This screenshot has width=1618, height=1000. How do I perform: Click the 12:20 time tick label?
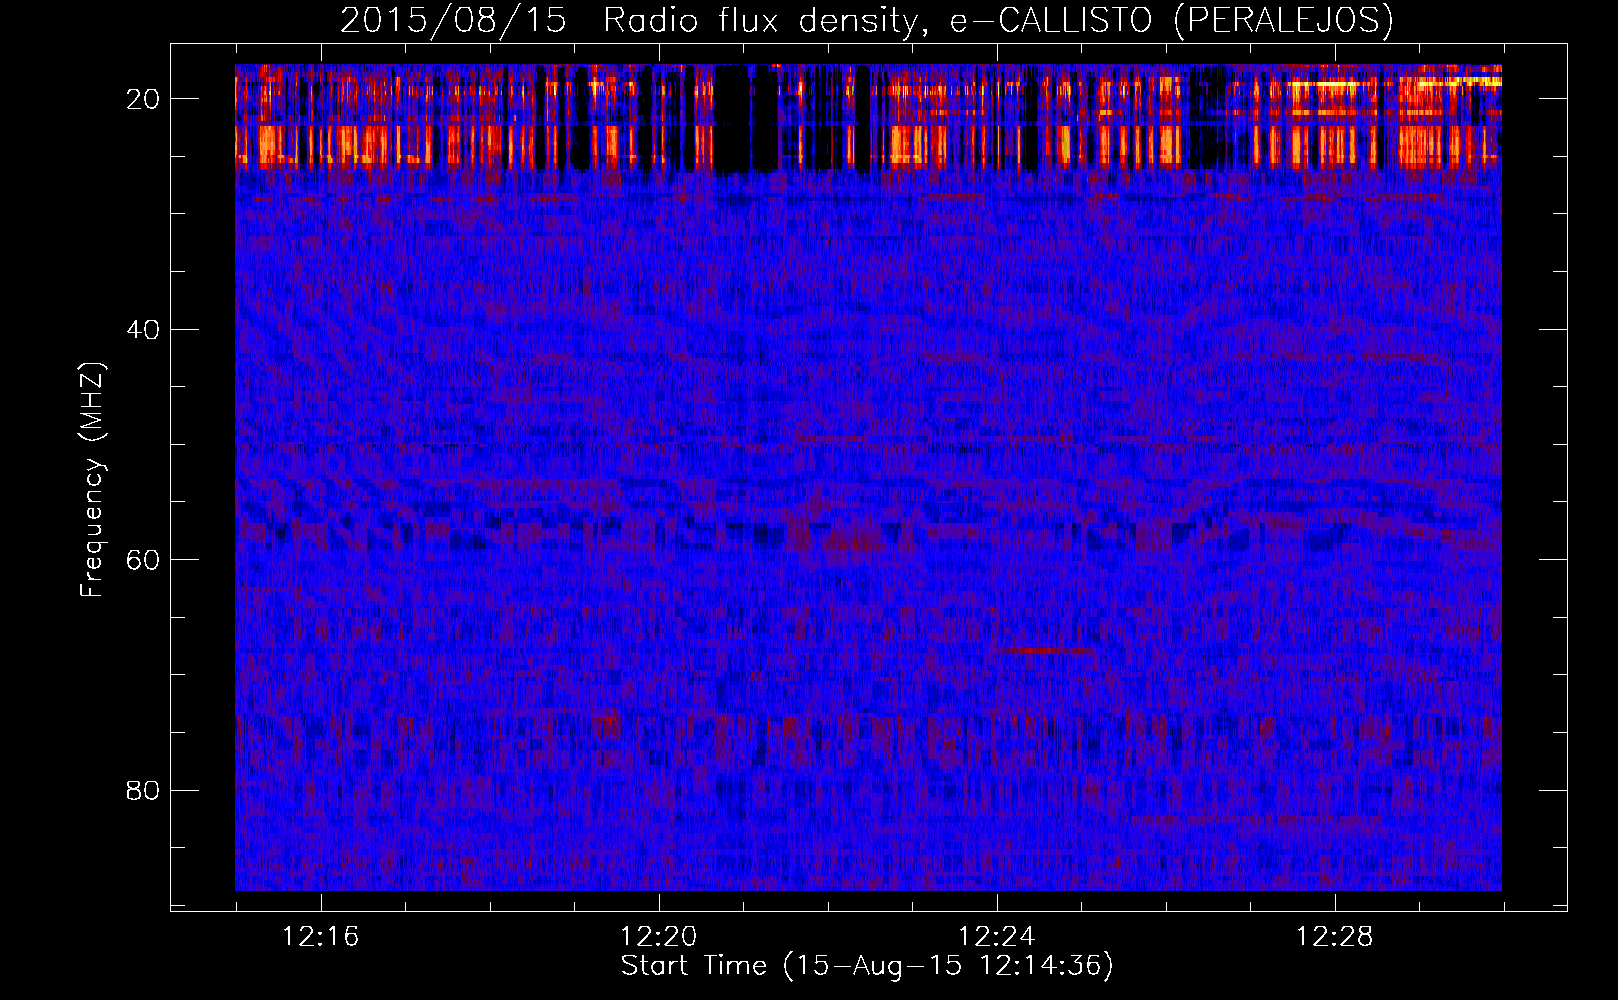[658, 937]
